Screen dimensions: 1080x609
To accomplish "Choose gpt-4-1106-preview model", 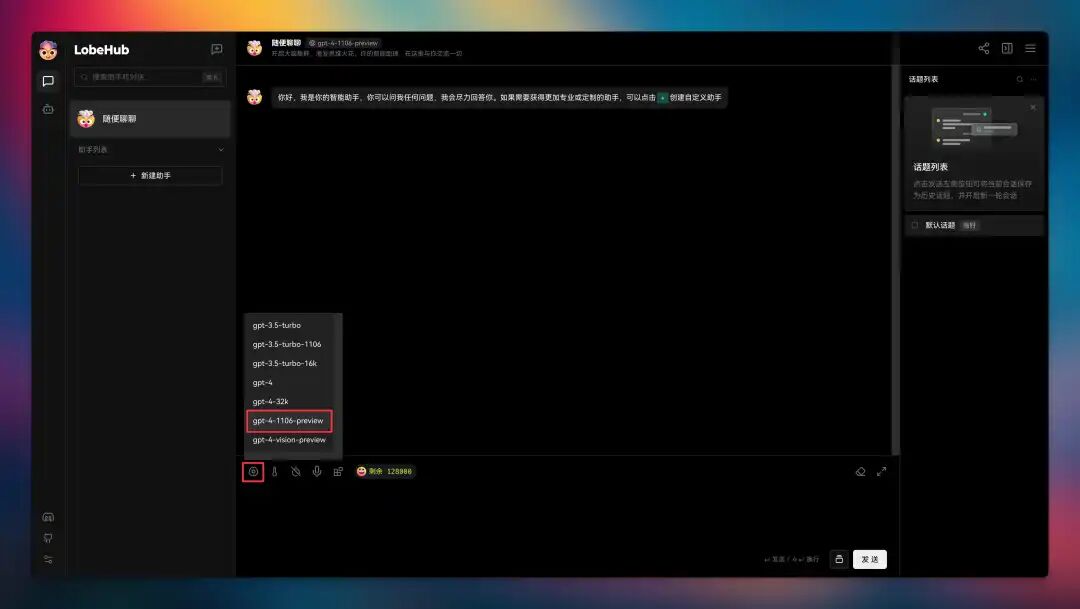I will (289, 420).
